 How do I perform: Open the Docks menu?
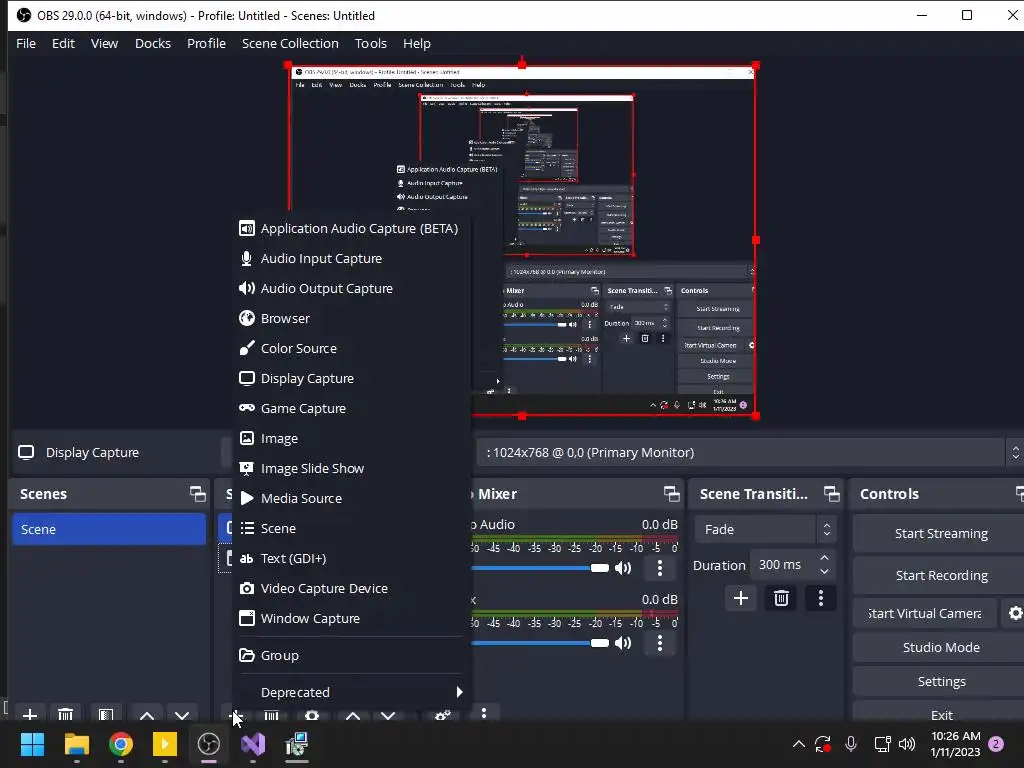tap(153, 44)
